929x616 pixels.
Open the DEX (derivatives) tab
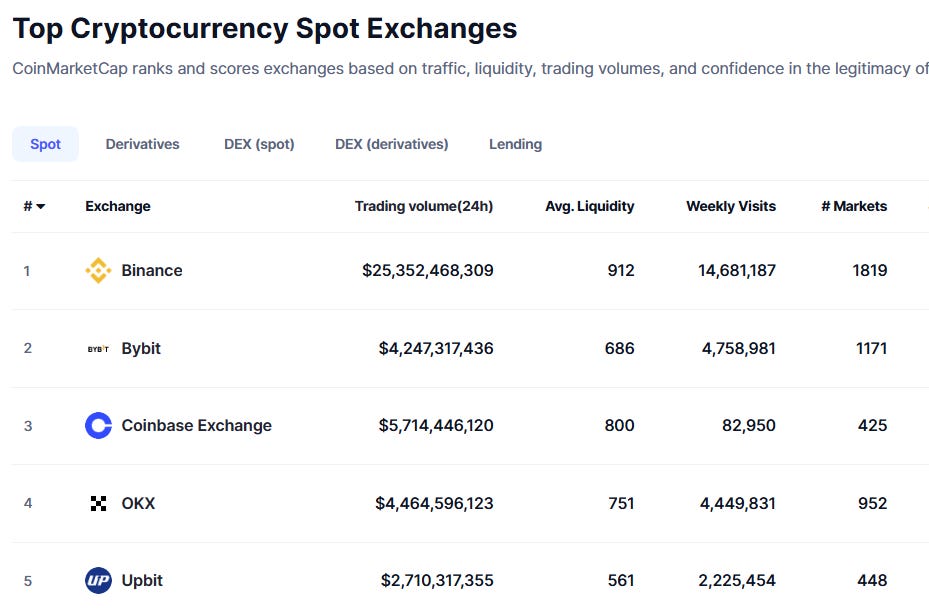click(392, 144)
